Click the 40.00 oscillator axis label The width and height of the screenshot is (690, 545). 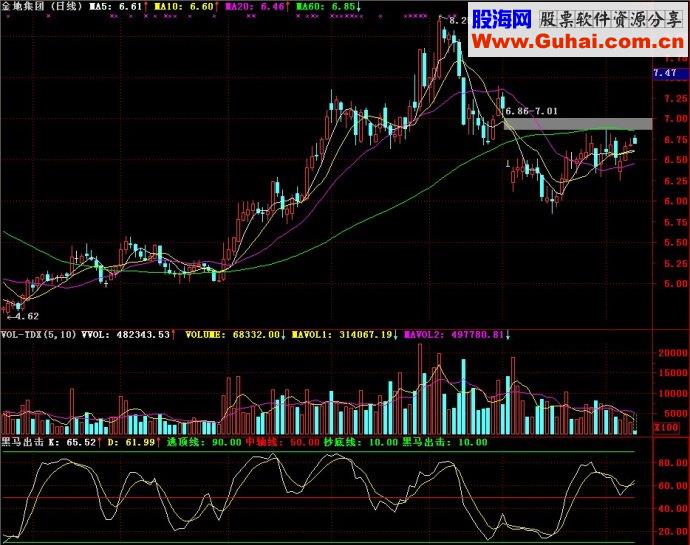[x=673, y=508]
